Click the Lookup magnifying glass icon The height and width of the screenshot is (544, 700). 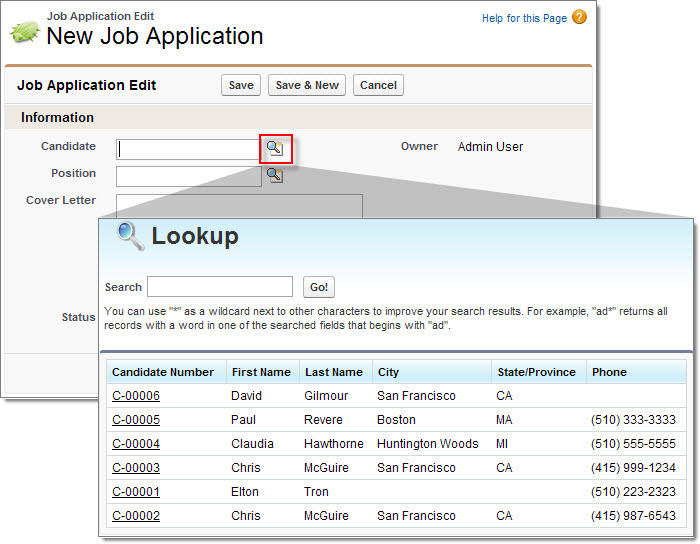[x=130, y=236]
